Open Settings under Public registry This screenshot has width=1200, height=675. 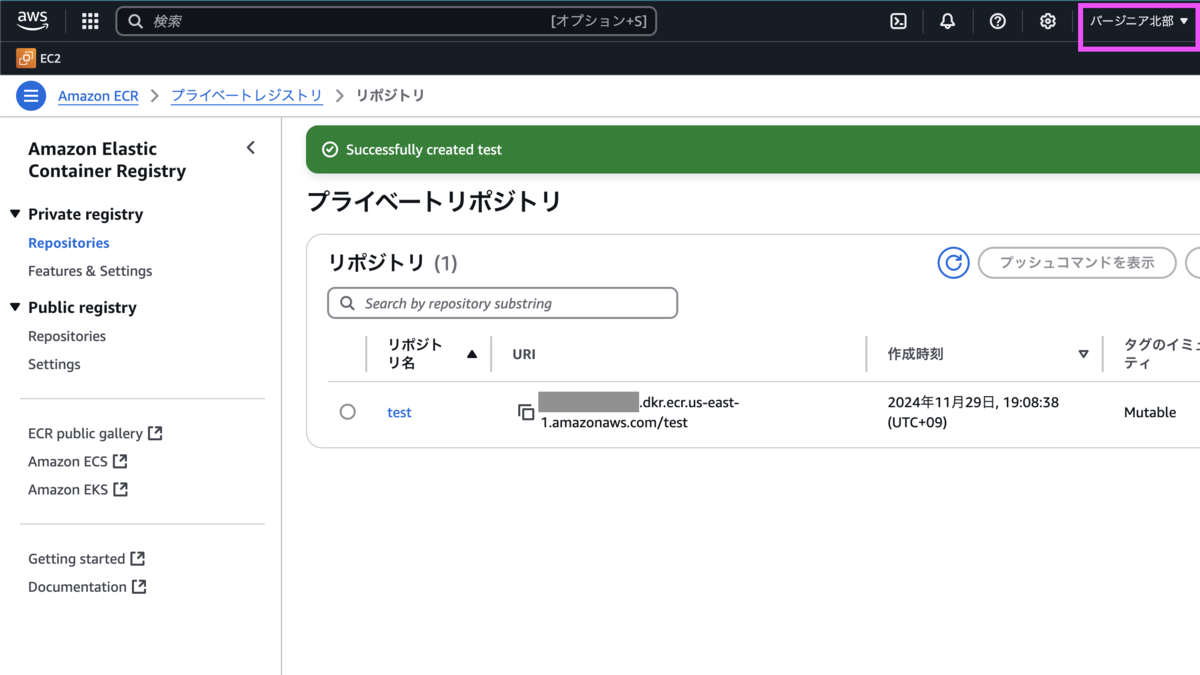(54, 364)
